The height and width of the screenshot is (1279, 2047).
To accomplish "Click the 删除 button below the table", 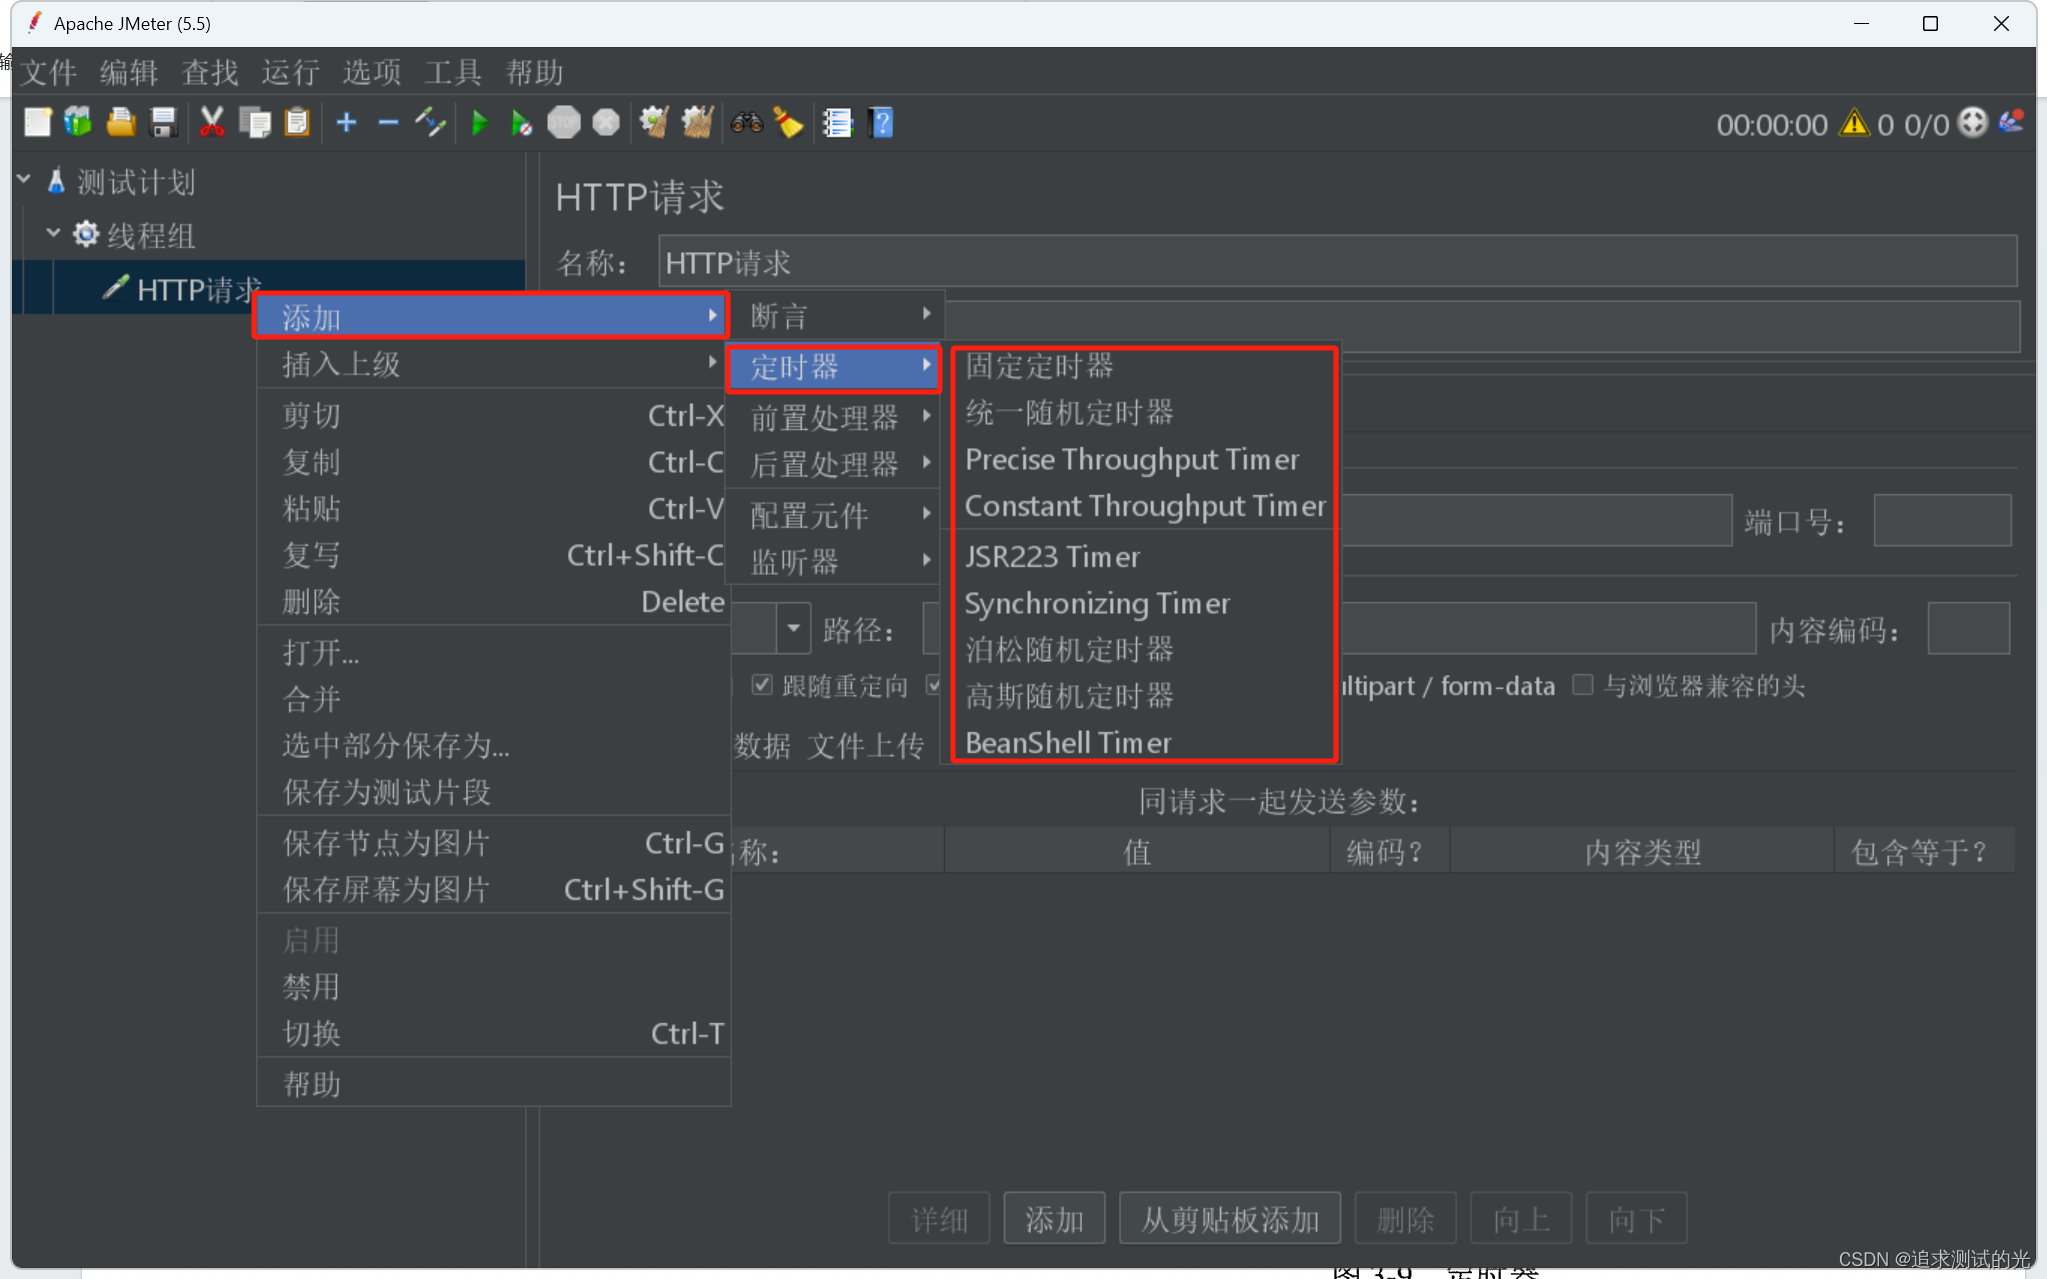I will [x=1405, y=1219].
